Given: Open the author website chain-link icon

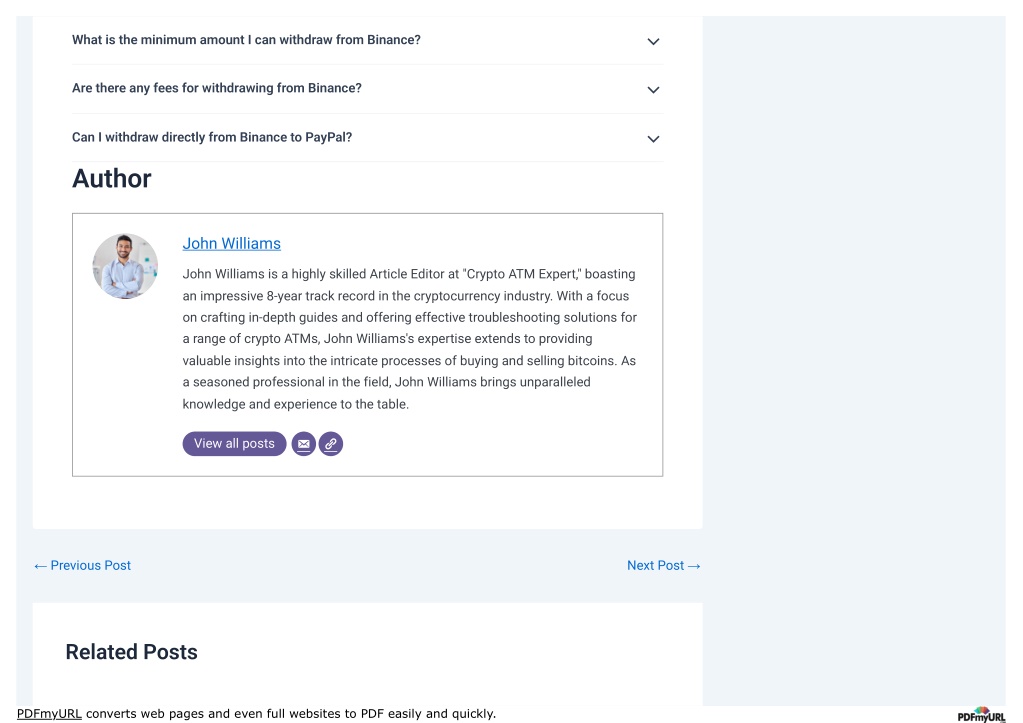Looking at the screenshot, I should [x=331, y=444].
